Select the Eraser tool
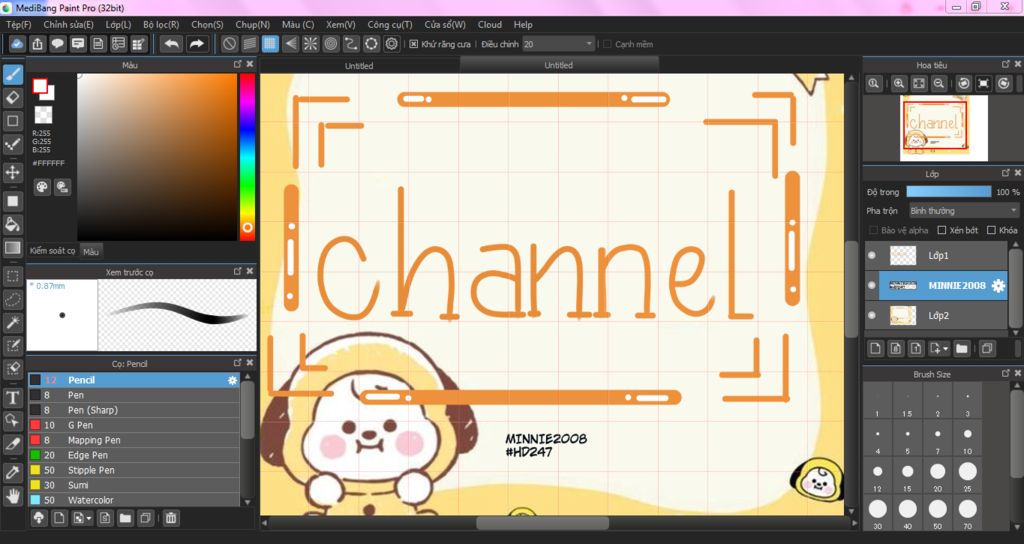1024x544 pixels. (12, 98)
